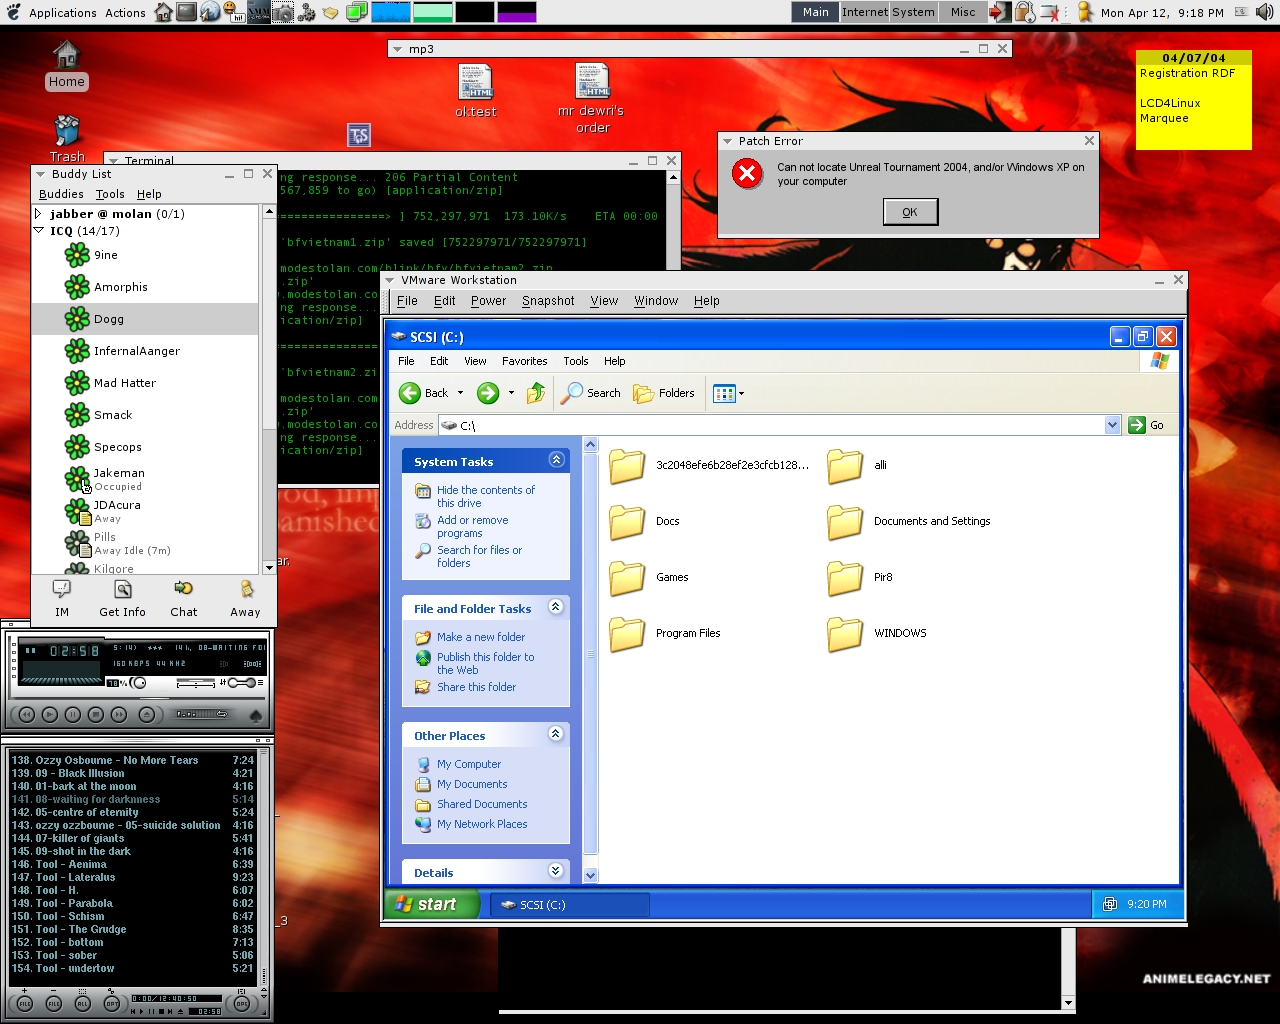The image size is (1280, 1024).
Task: Click the Away button in Buddy List
Action: 245,599
